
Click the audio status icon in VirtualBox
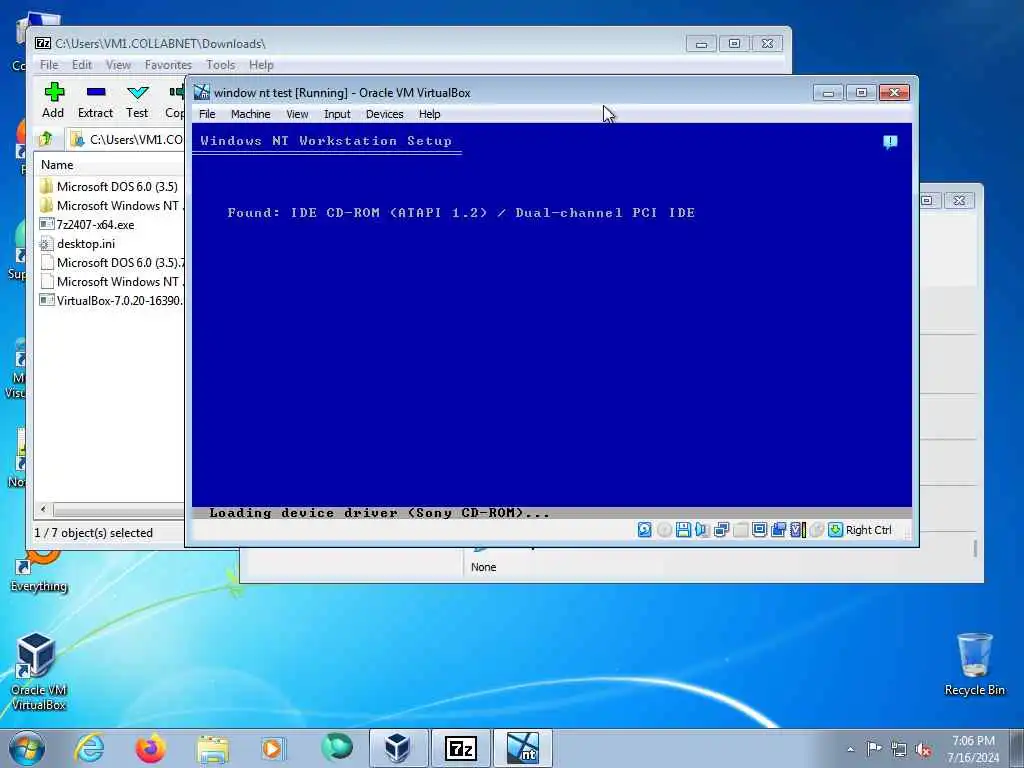pyautogui.click(x=702, y=530)
